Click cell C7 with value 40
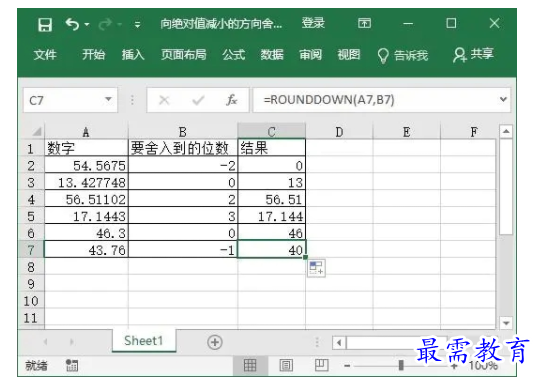This screenshot has width=538, height=382. (271, 250)
